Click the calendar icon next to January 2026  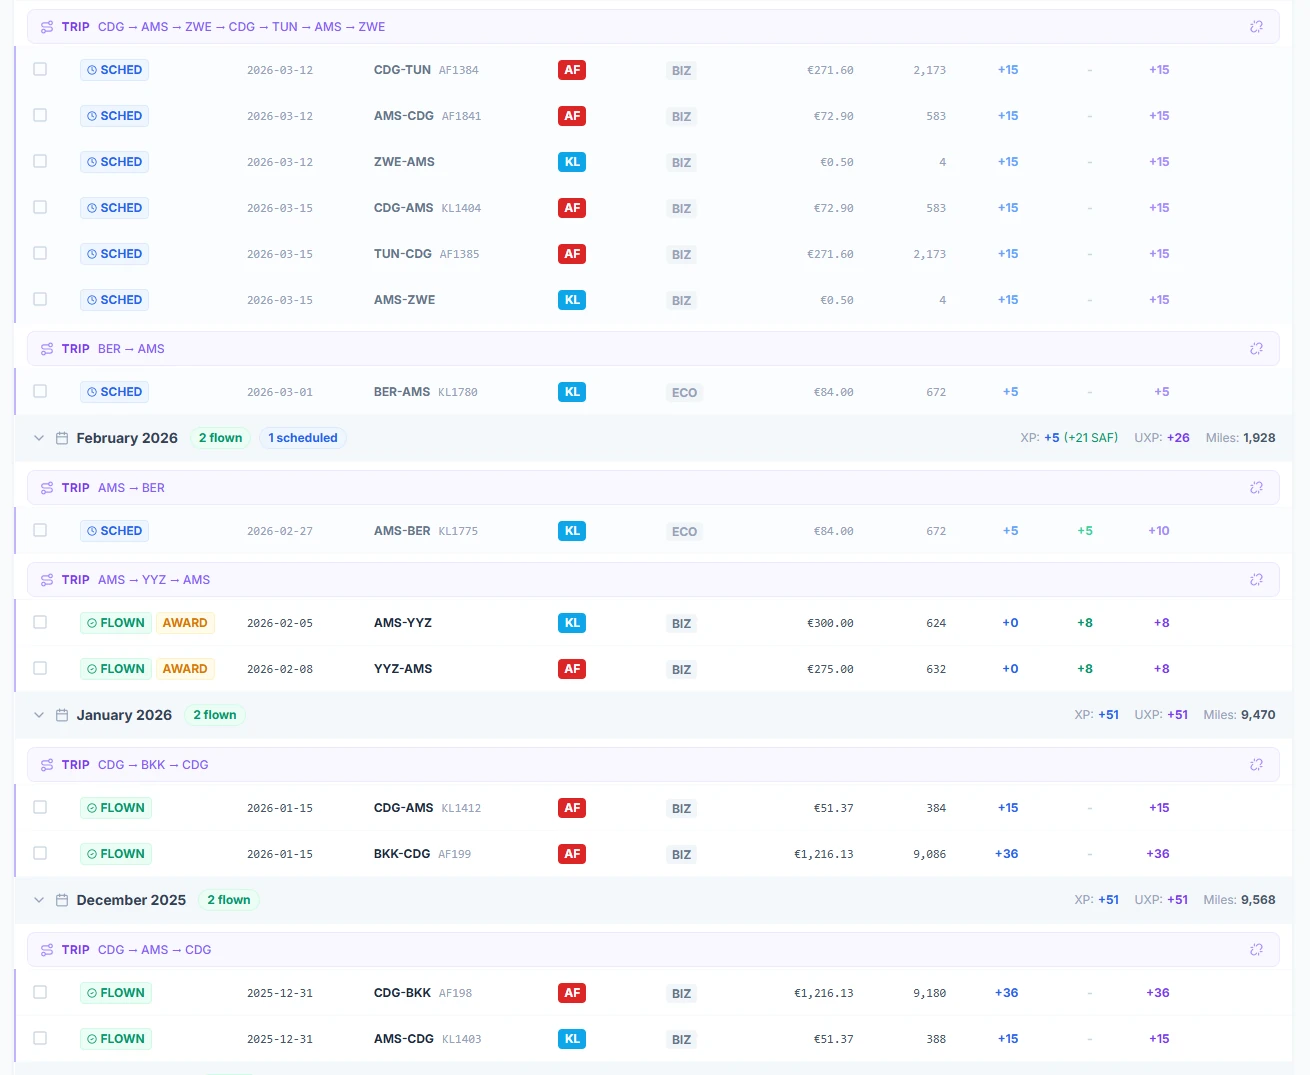point(61,715)
